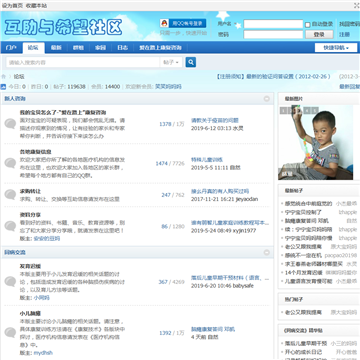360x360 pixels.
Task: Click the 用户名 input field
Action: [273, 24]
